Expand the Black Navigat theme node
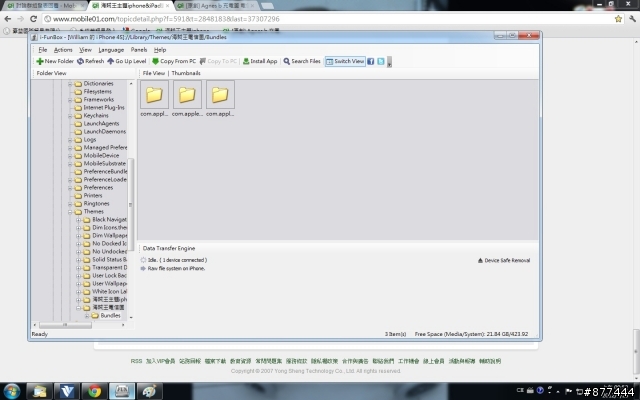The width and height of the screenshot is (640, 400). (78, 220)
